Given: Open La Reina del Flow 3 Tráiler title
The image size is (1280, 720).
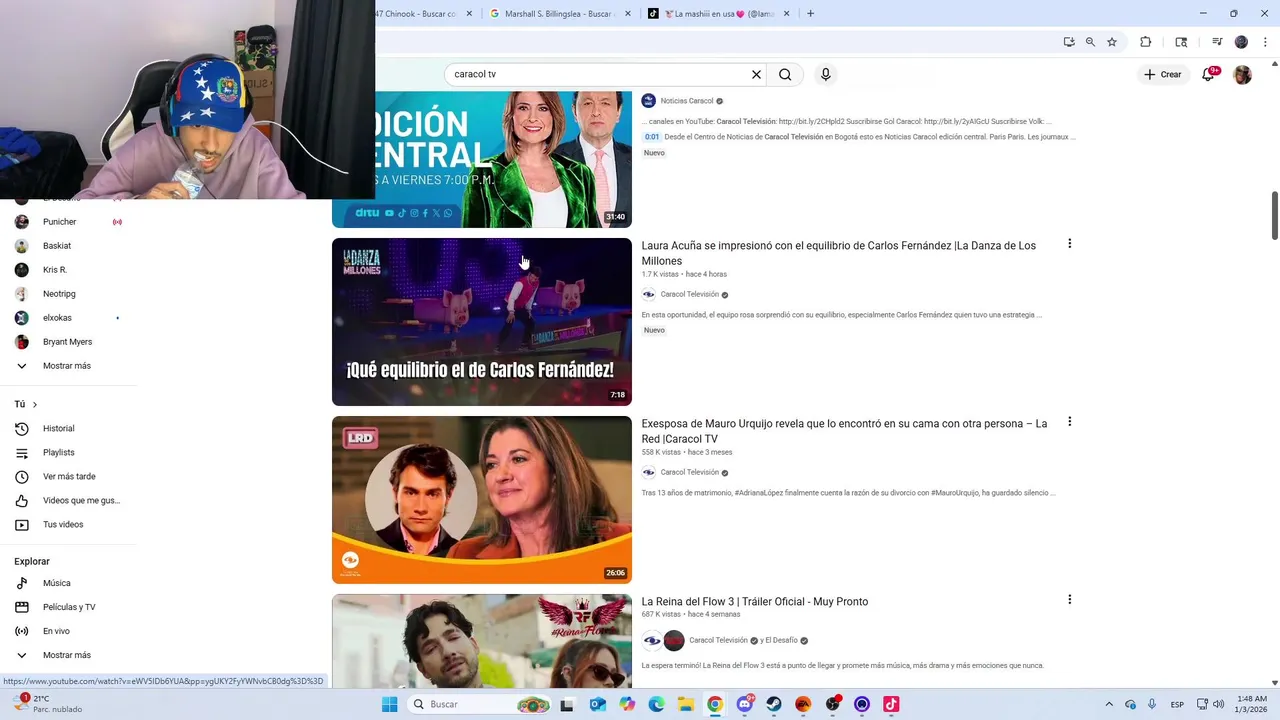Looking at the screenshot, I should (755, 601).
